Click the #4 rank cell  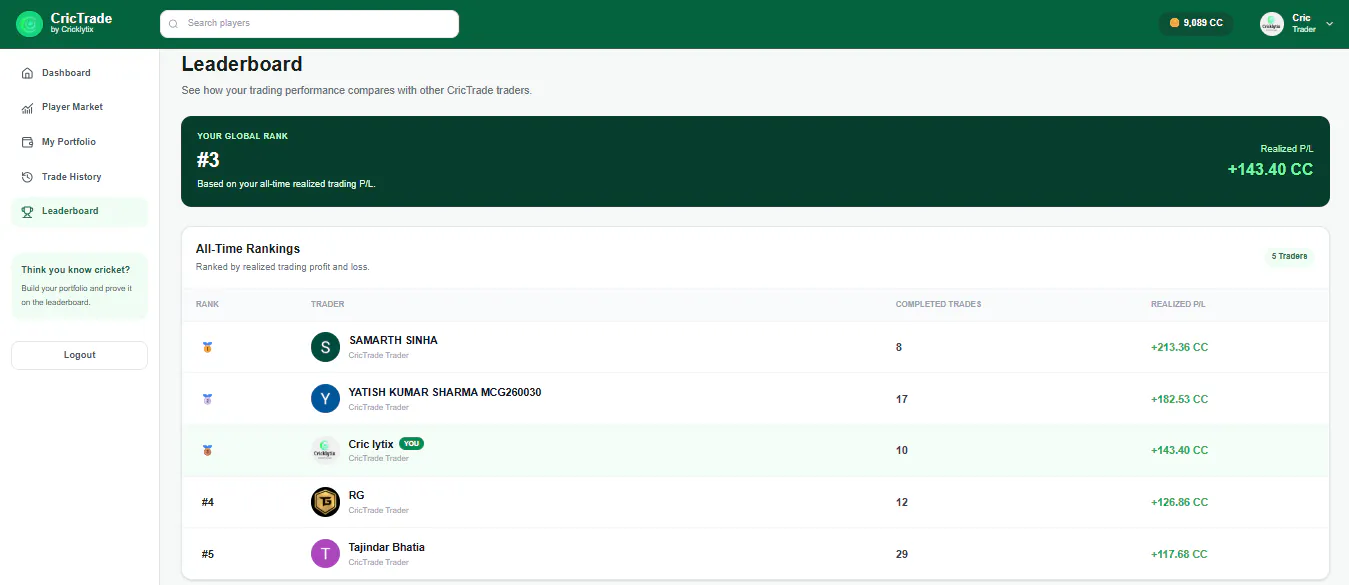tap(207, 502)
